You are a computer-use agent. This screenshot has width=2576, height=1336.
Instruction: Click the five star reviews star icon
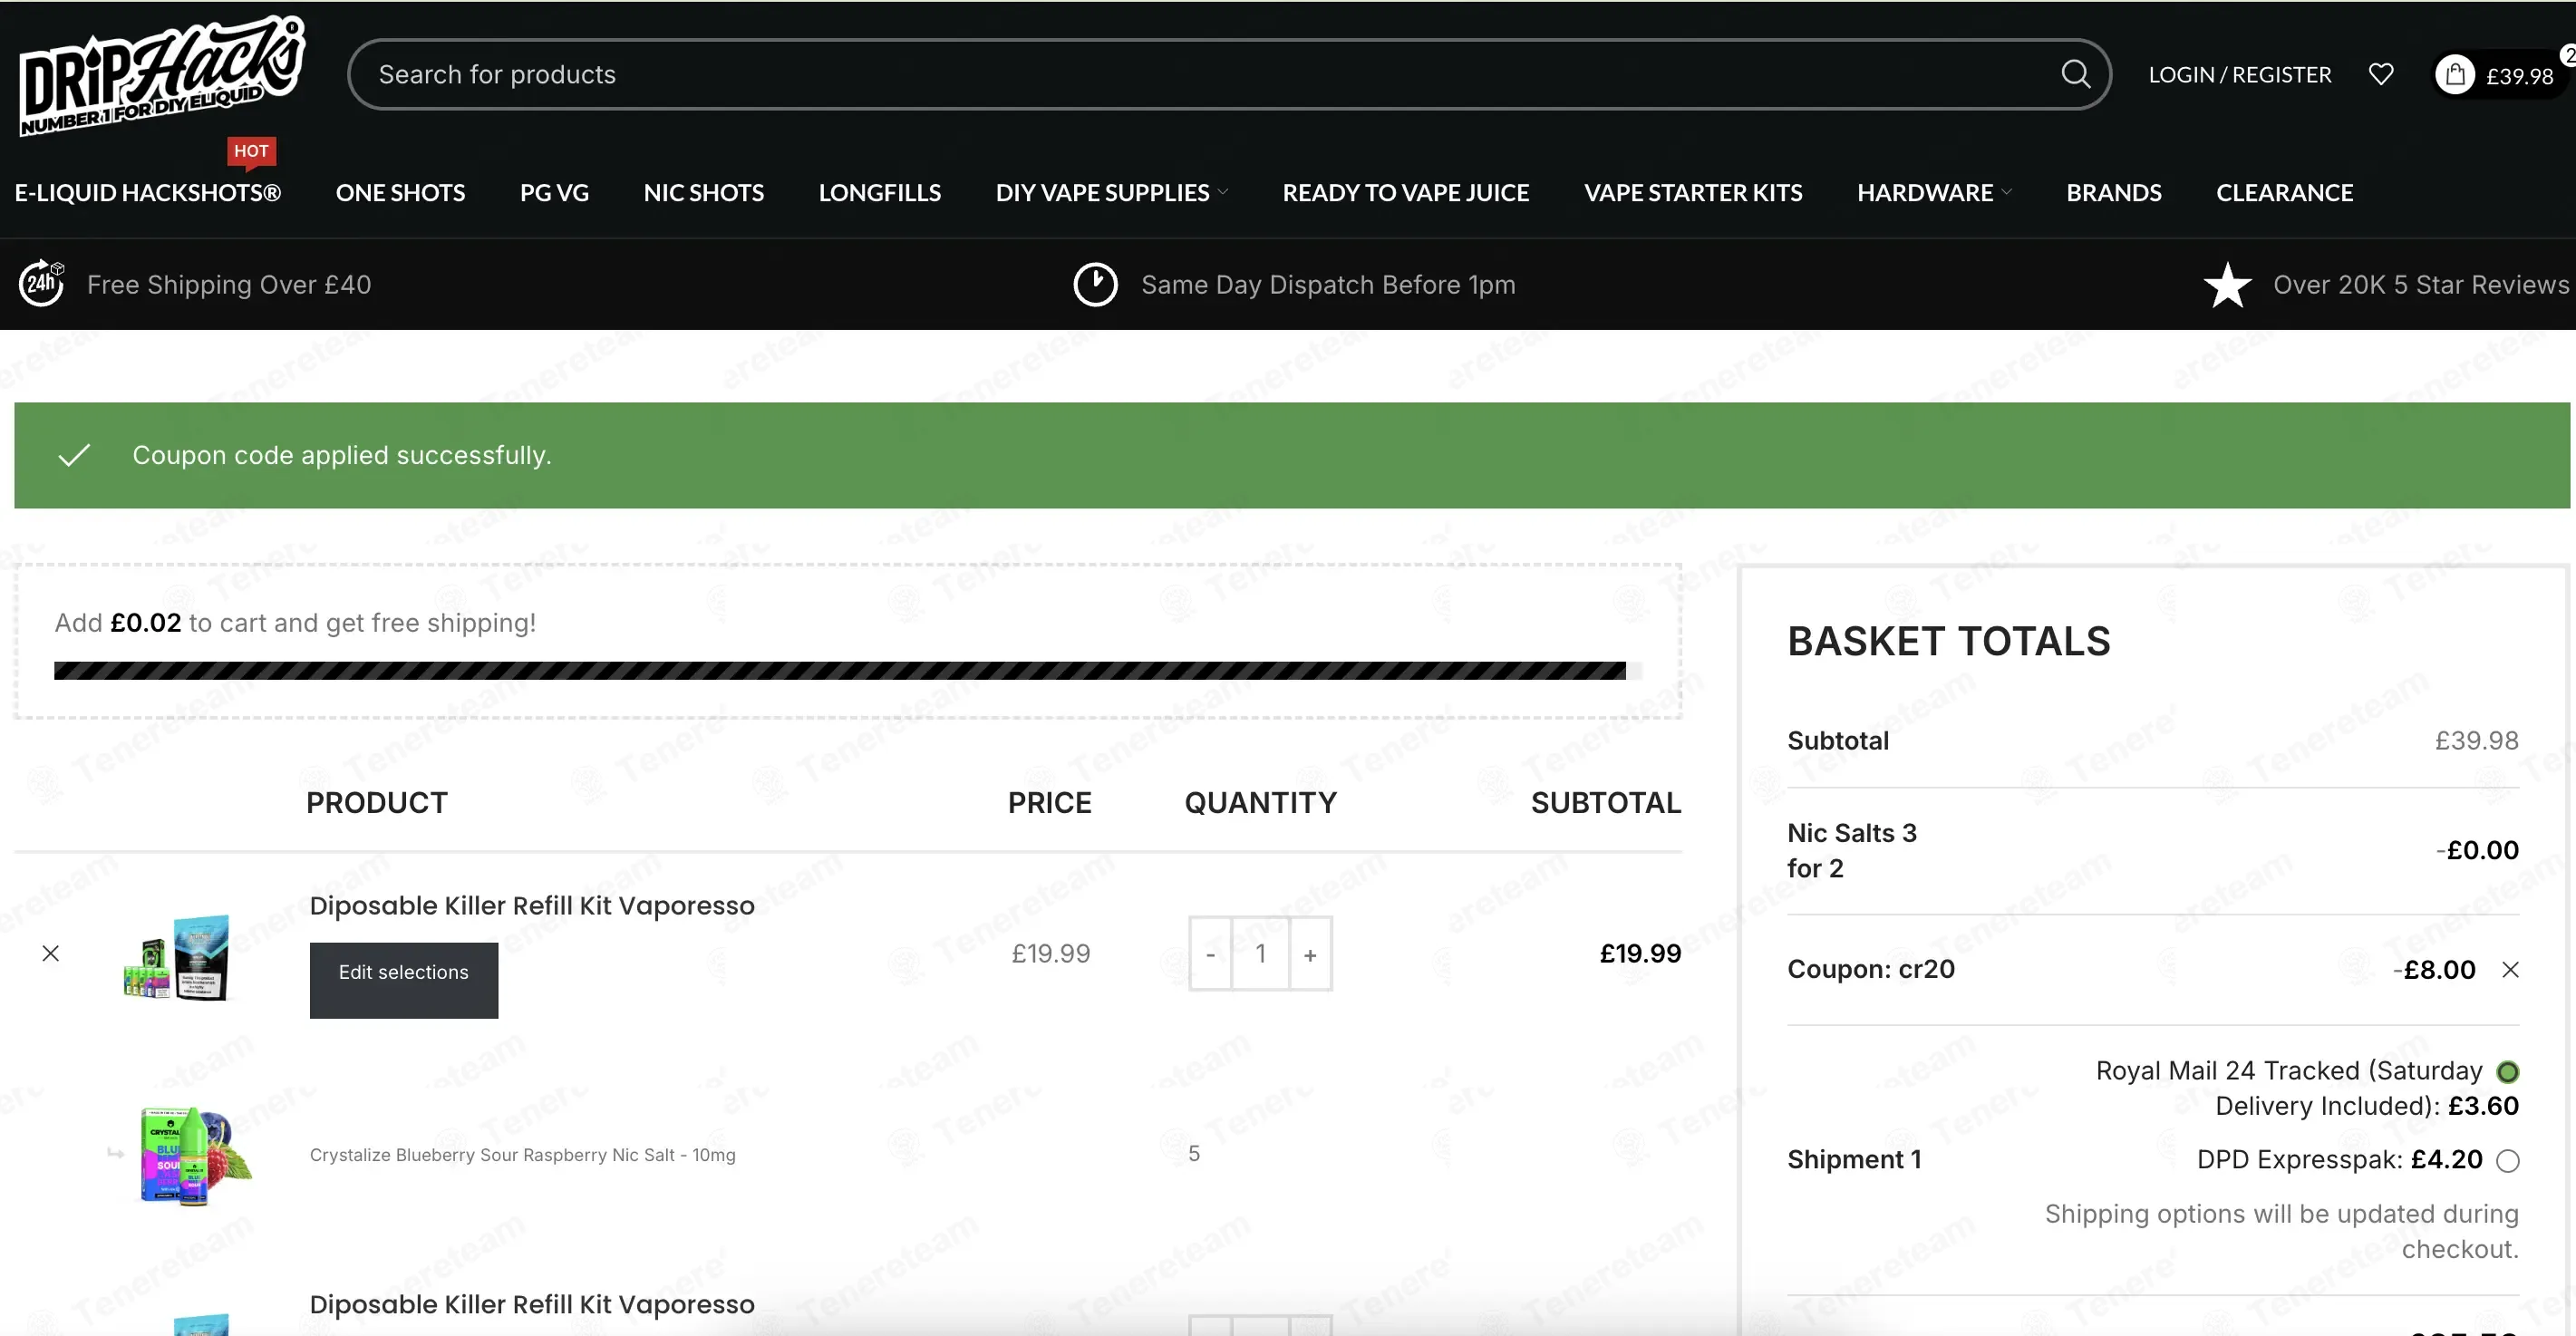[x=2228, y=285]
